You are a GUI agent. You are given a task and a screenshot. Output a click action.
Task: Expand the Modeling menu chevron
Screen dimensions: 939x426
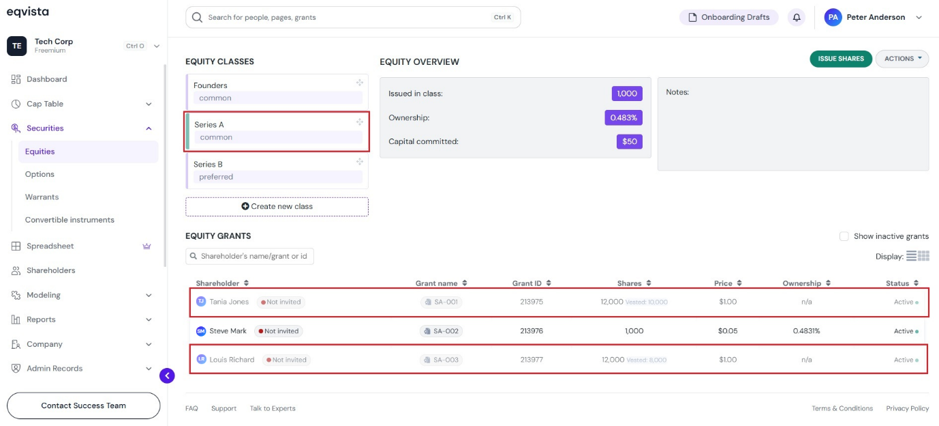tap(149, 295)
